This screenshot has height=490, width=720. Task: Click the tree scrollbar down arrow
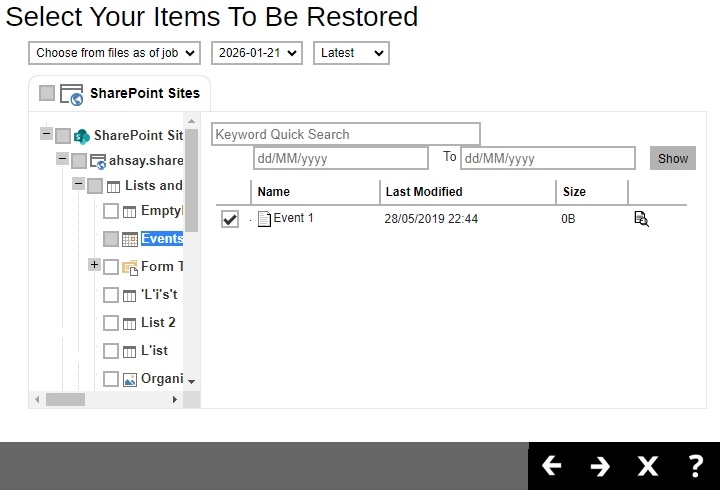[x=191, y=382]
